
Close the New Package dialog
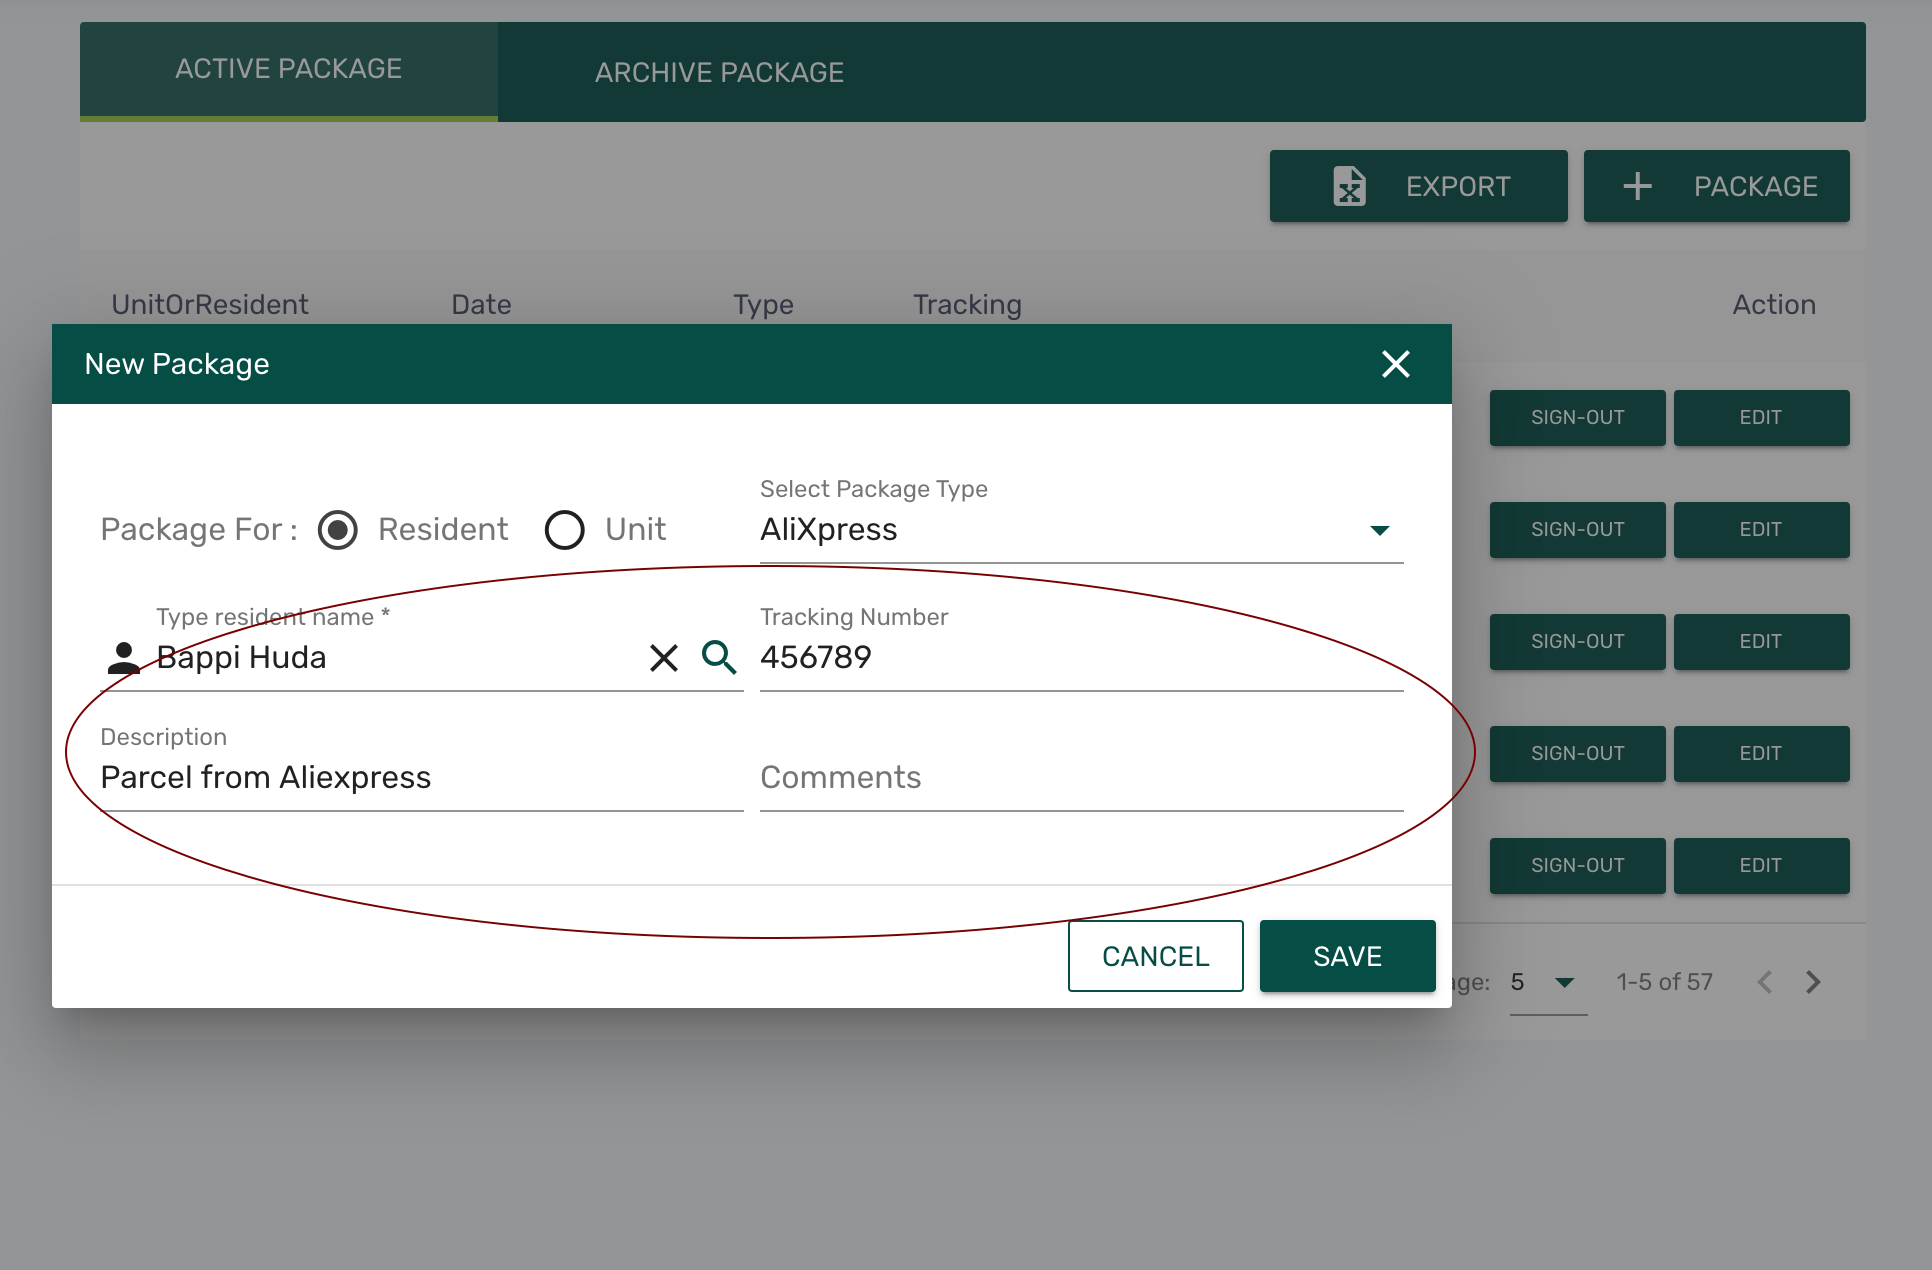1395,364
